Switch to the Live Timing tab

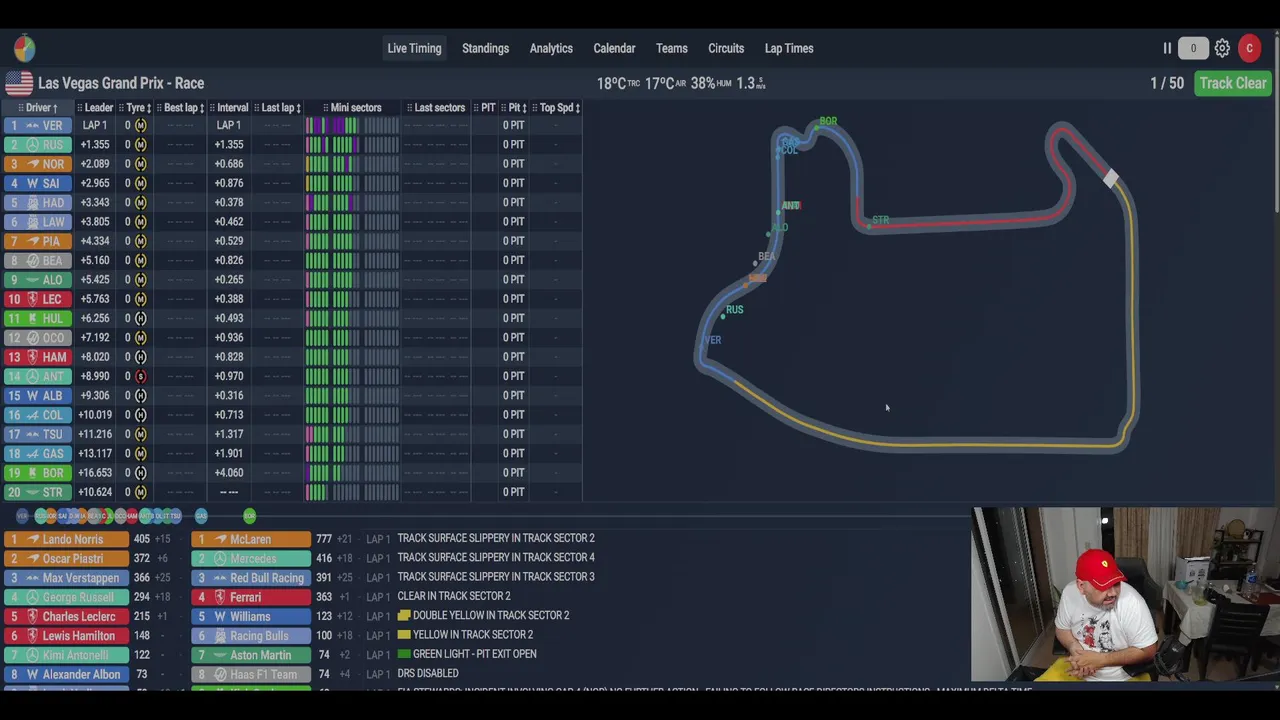coord(414,48)
